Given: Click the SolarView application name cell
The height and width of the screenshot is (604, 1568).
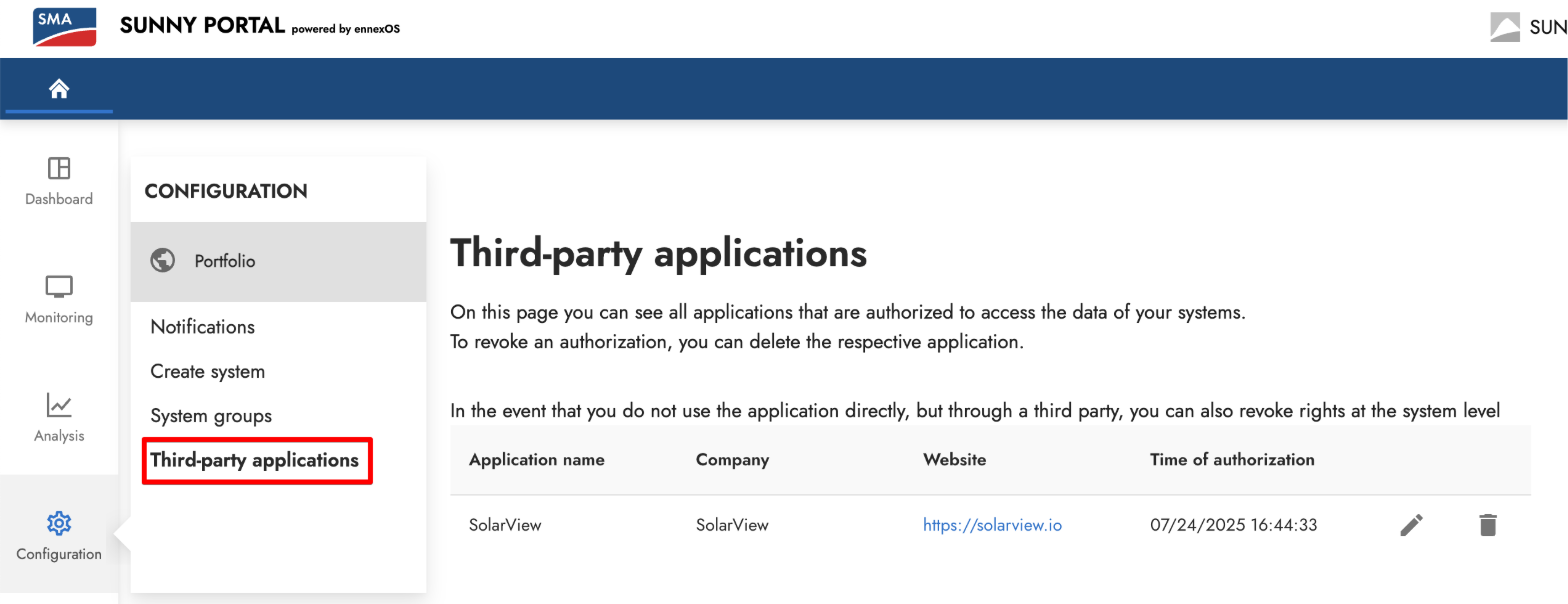Looking at the screenshot, I should point(505,524).
